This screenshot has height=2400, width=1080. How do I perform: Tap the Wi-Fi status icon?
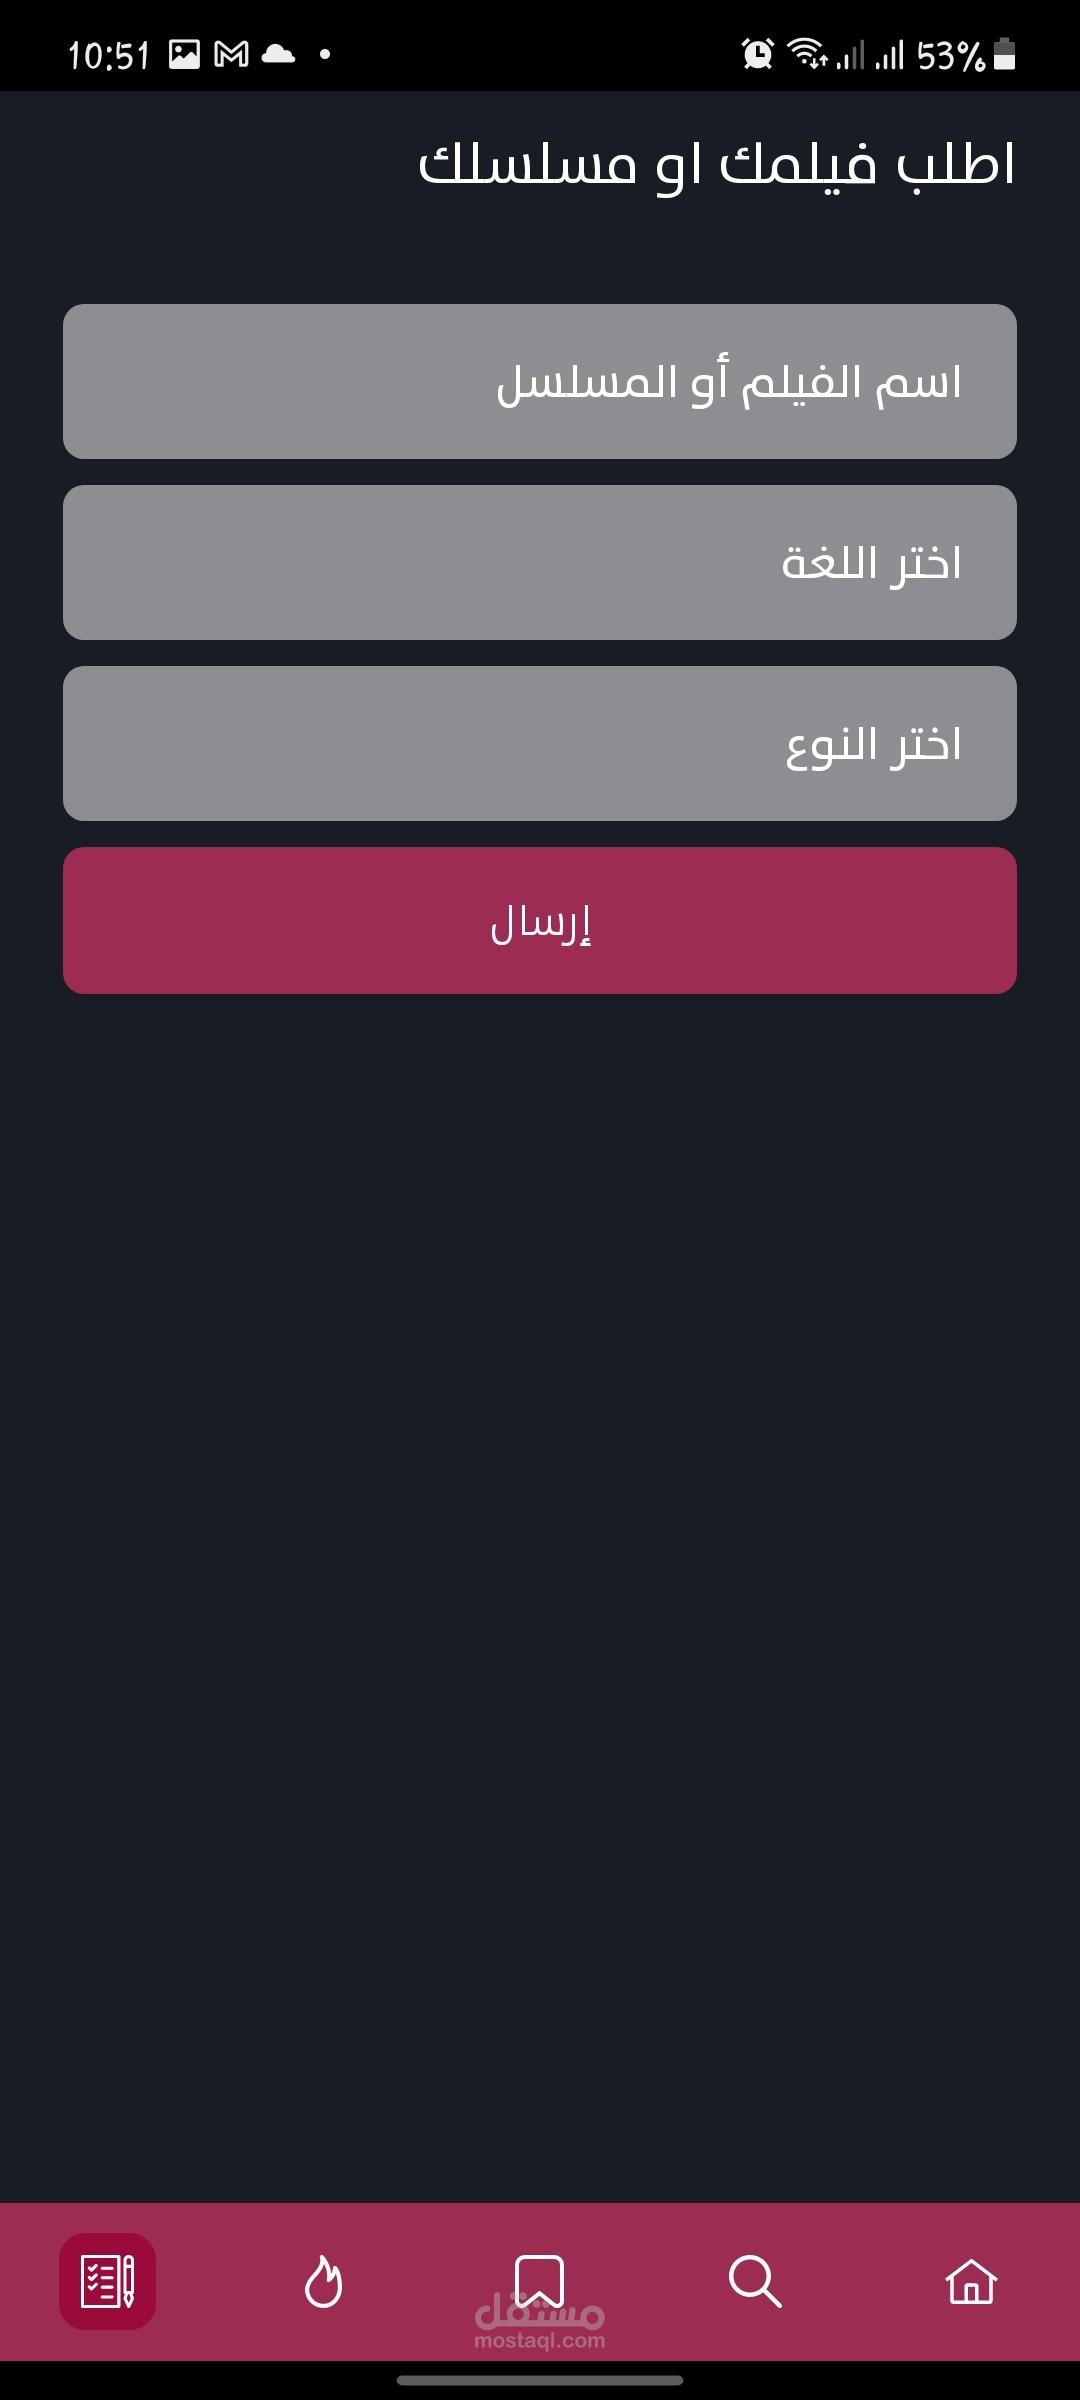pos(807,54)
